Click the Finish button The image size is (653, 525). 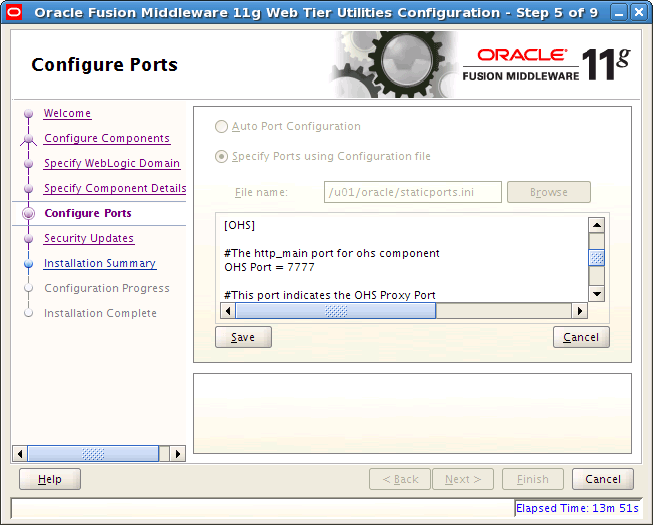(x=533, y=479)
